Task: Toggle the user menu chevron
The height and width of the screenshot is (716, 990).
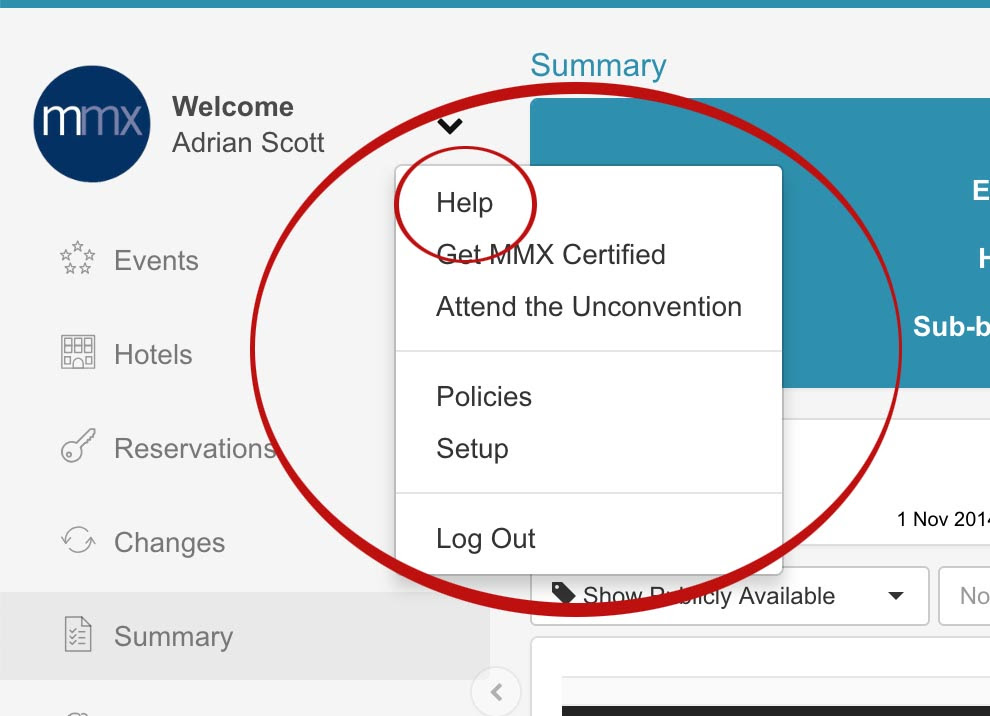Action: pyautogui.click(x=450, y=126)
